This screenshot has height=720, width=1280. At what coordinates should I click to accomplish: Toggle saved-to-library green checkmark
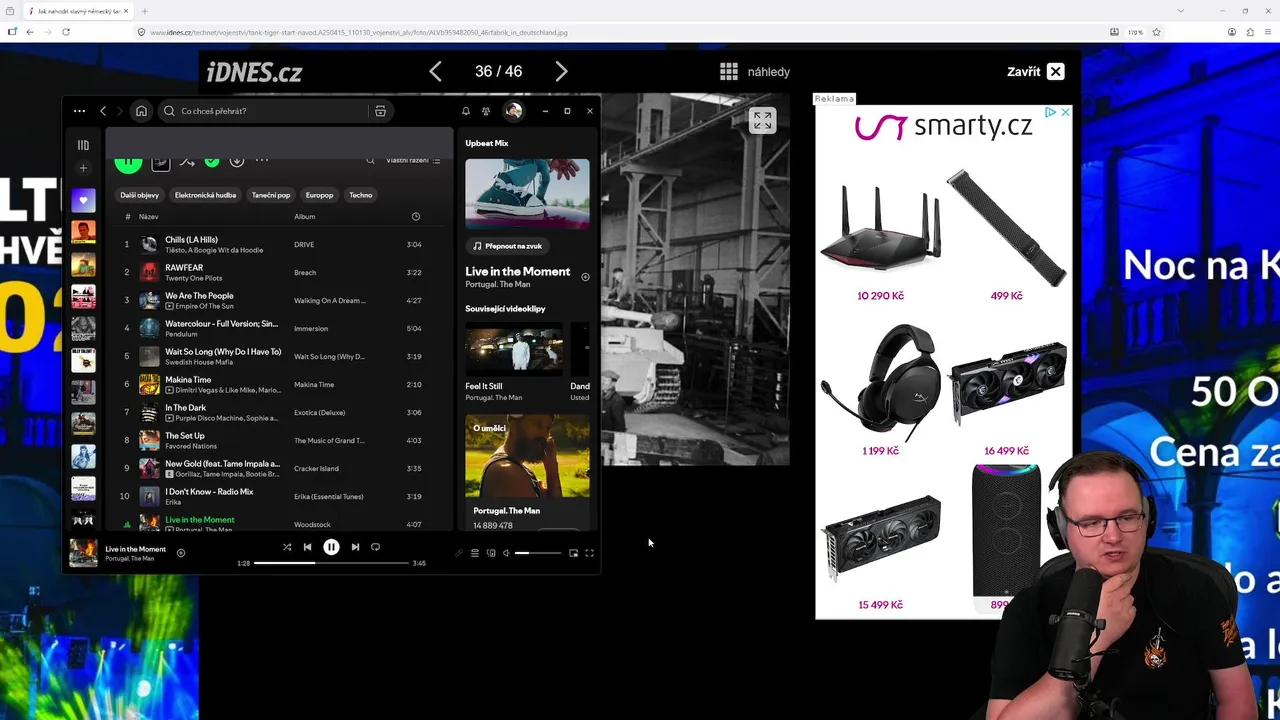(x=212, y=161)
